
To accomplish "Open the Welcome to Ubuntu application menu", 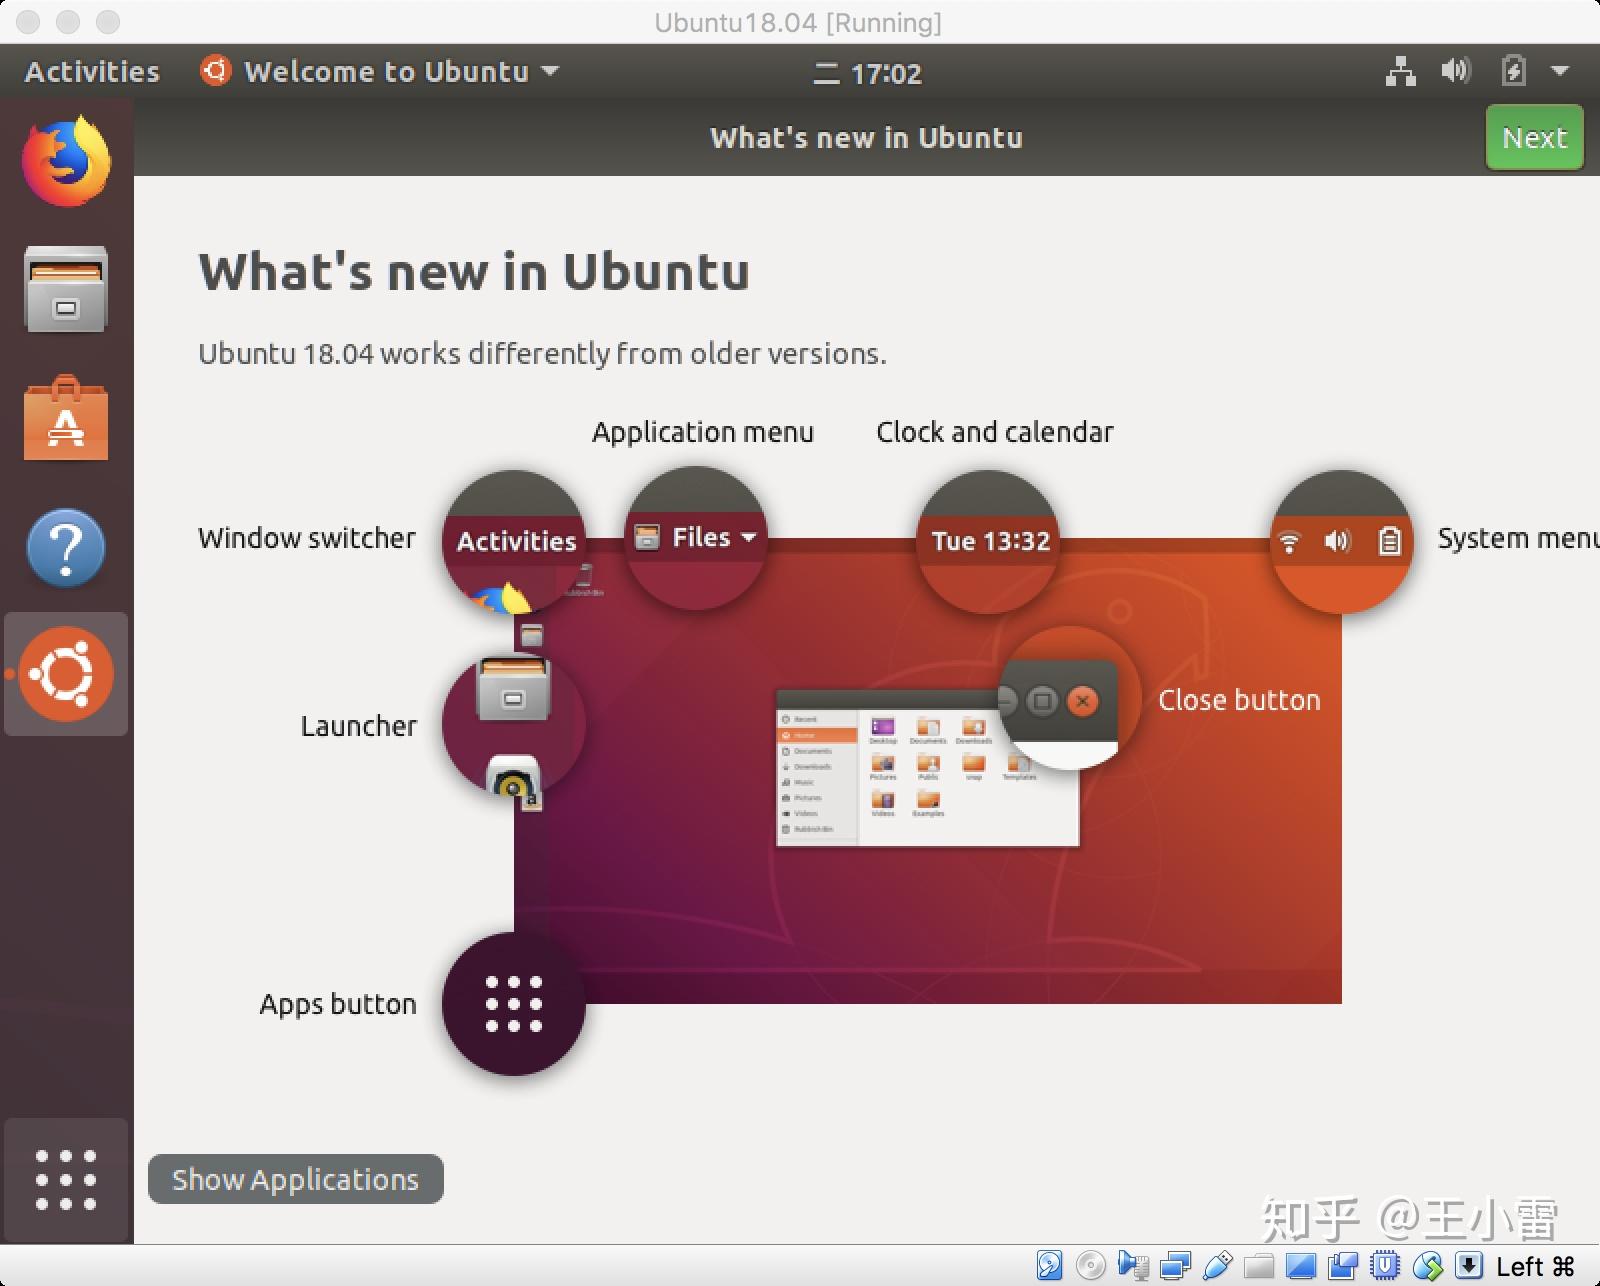I will click(x=380, y=72).
